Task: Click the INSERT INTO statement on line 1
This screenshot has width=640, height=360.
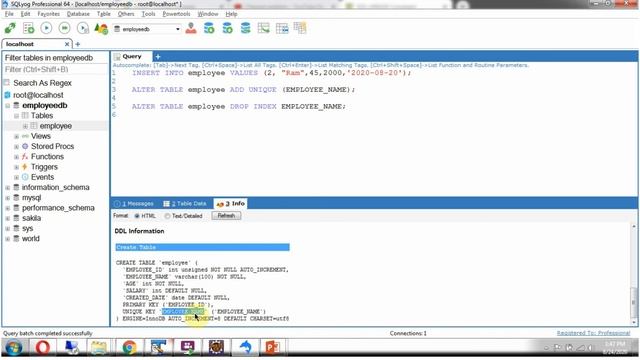Action: coord(271,73)
